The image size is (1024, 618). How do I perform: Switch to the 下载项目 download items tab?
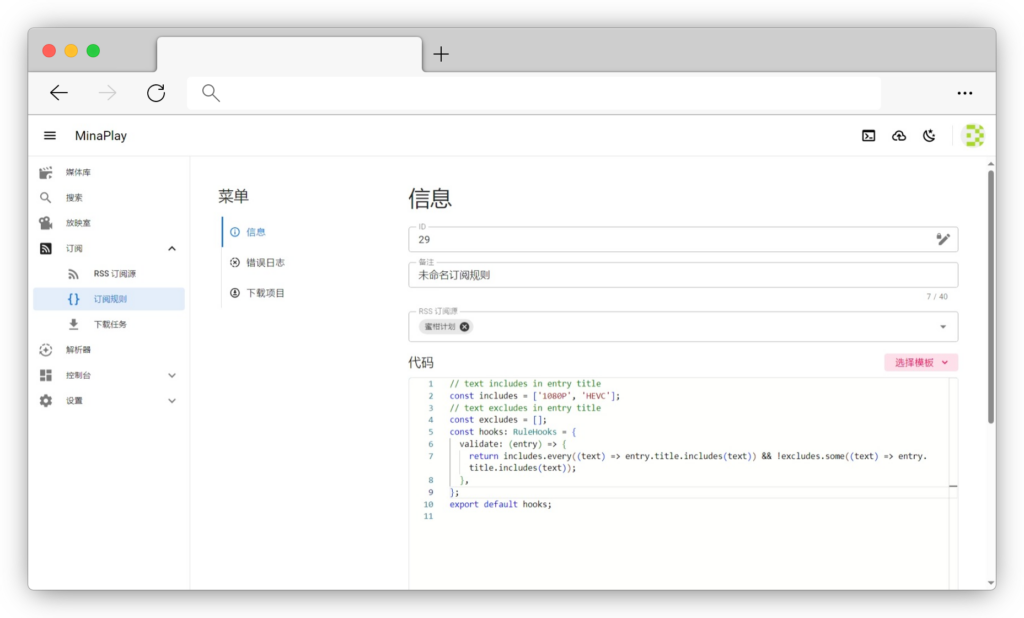tap(265, 294)
